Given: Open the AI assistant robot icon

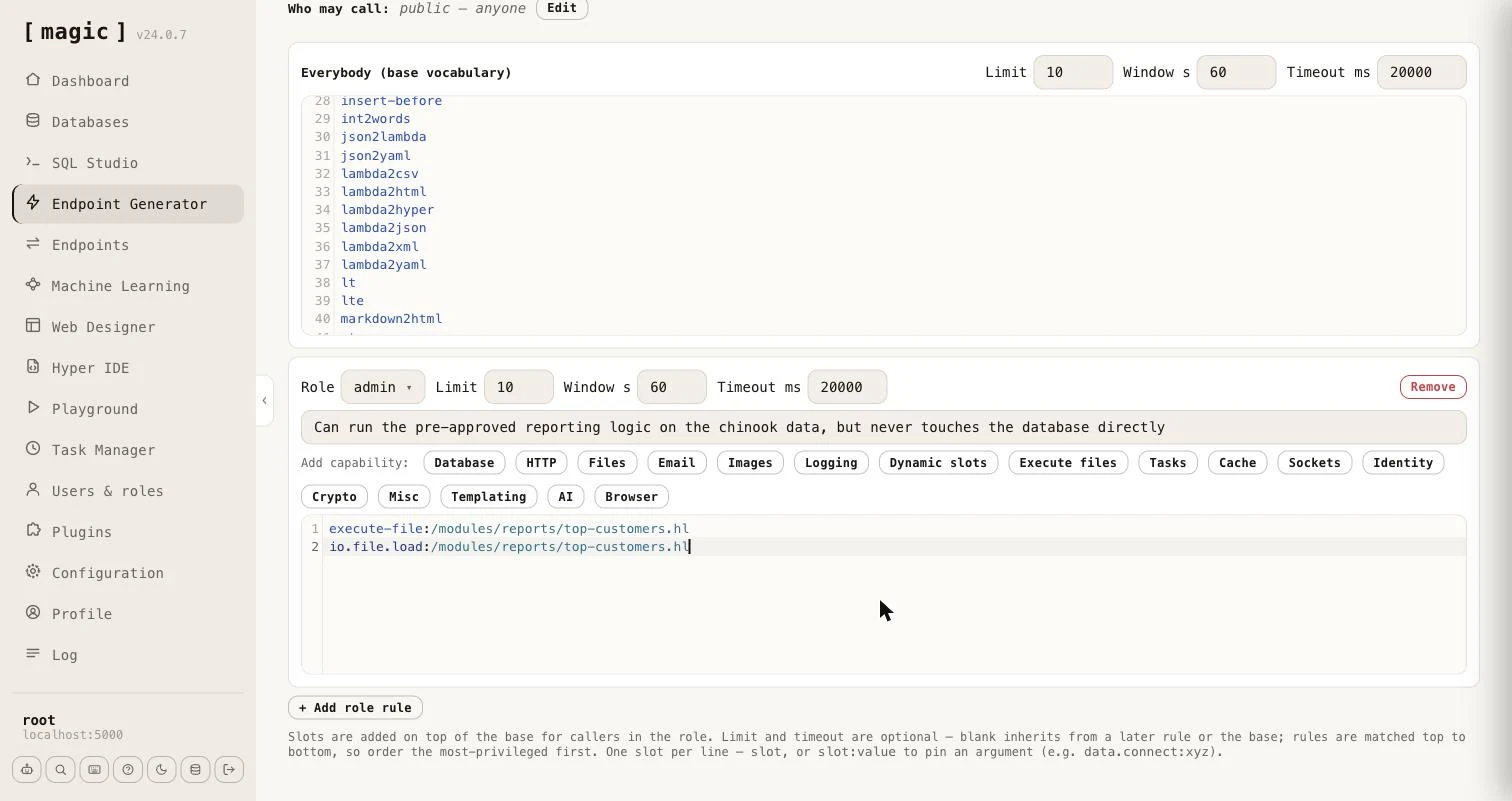Looking at the screenshot, I should [27, 770].
